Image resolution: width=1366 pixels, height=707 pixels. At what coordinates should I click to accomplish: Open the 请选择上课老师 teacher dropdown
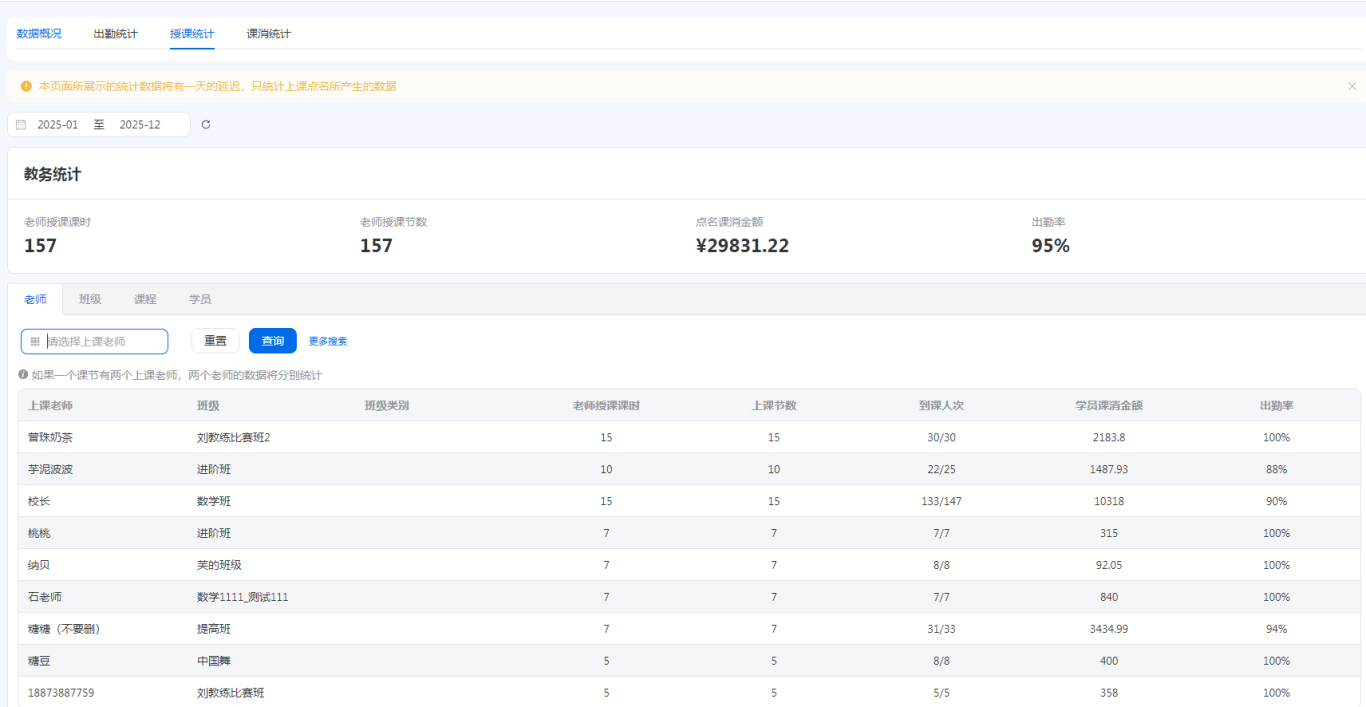[100, 342]
